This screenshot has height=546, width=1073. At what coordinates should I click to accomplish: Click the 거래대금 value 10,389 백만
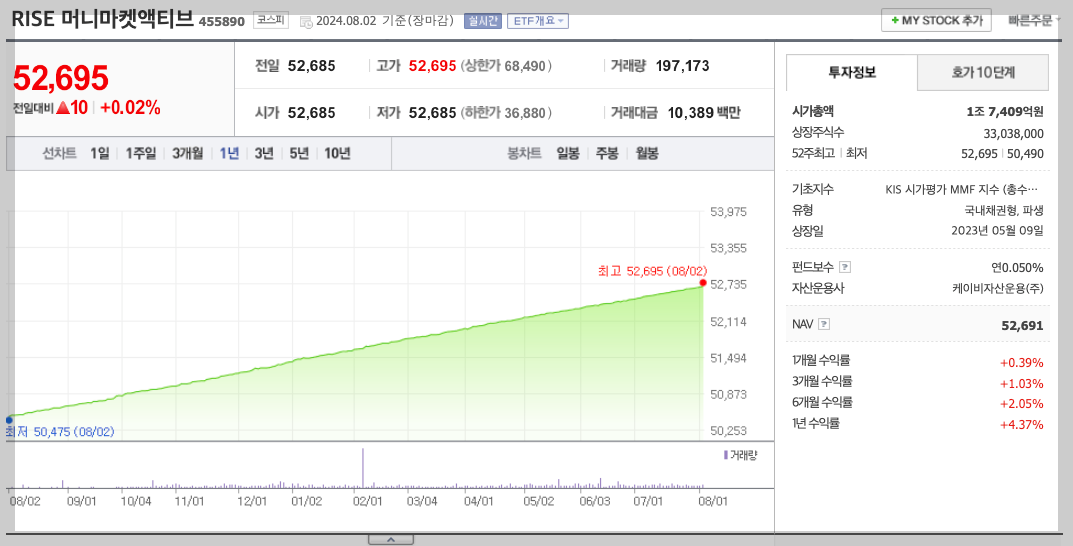coord(704,112)
